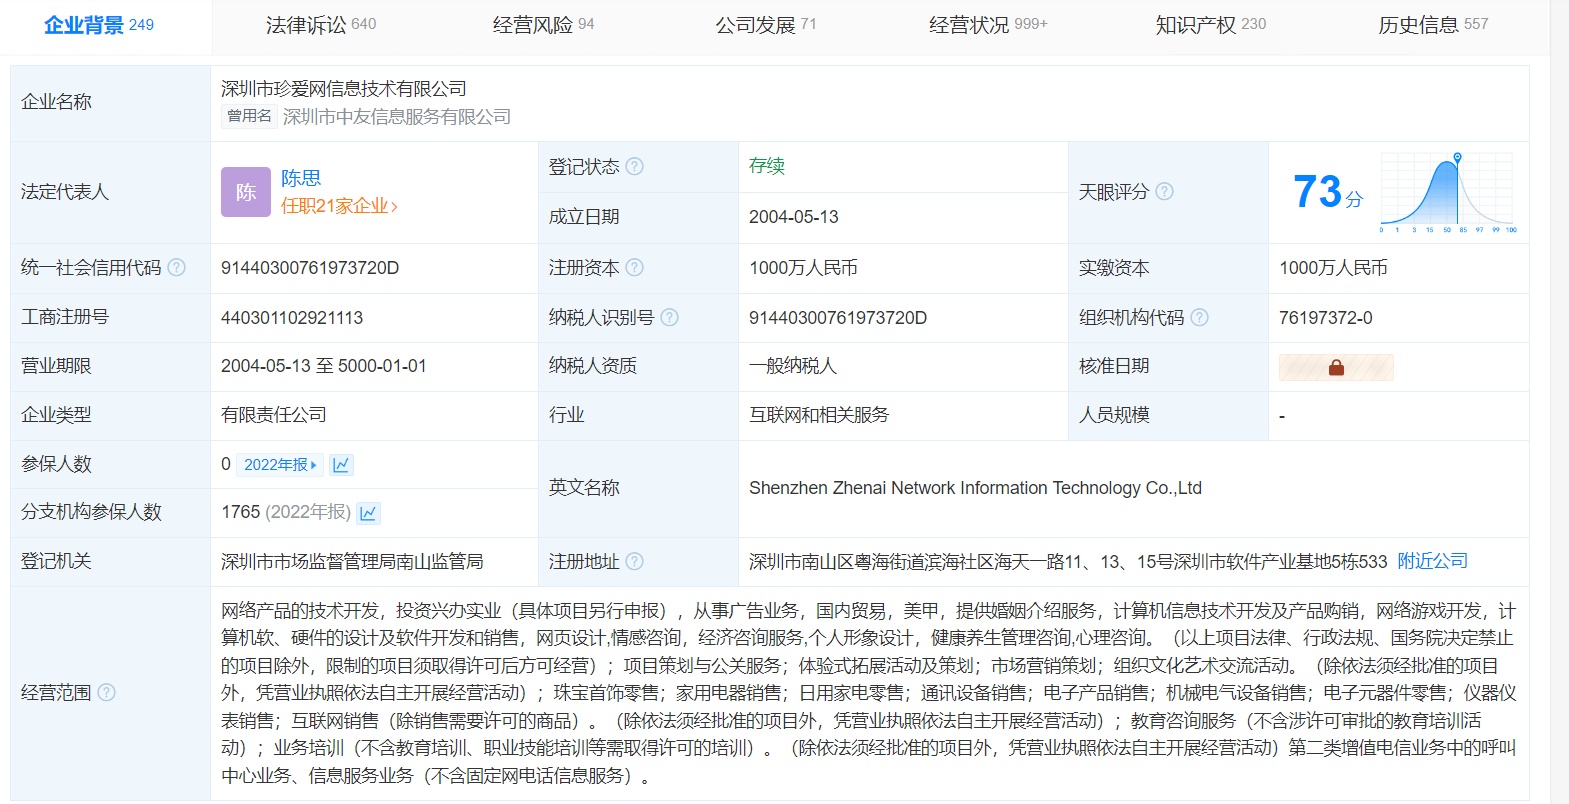1569x804 pixels.
Task: Select the 经营风险 tab
Action: 543,25
